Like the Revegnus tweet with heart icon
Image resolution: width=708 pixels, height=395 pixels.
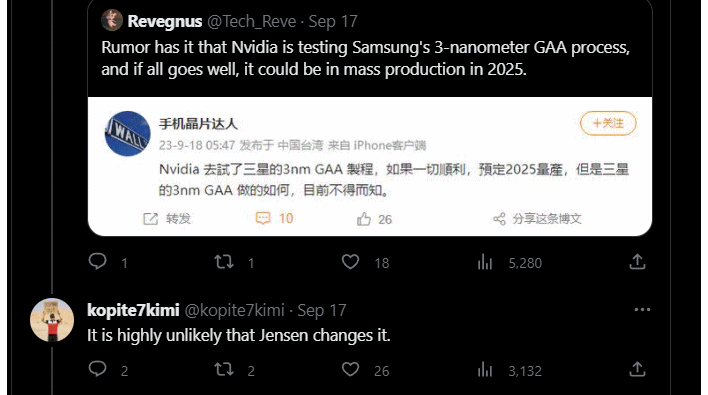pyautogui.click(x=350, y=262)
